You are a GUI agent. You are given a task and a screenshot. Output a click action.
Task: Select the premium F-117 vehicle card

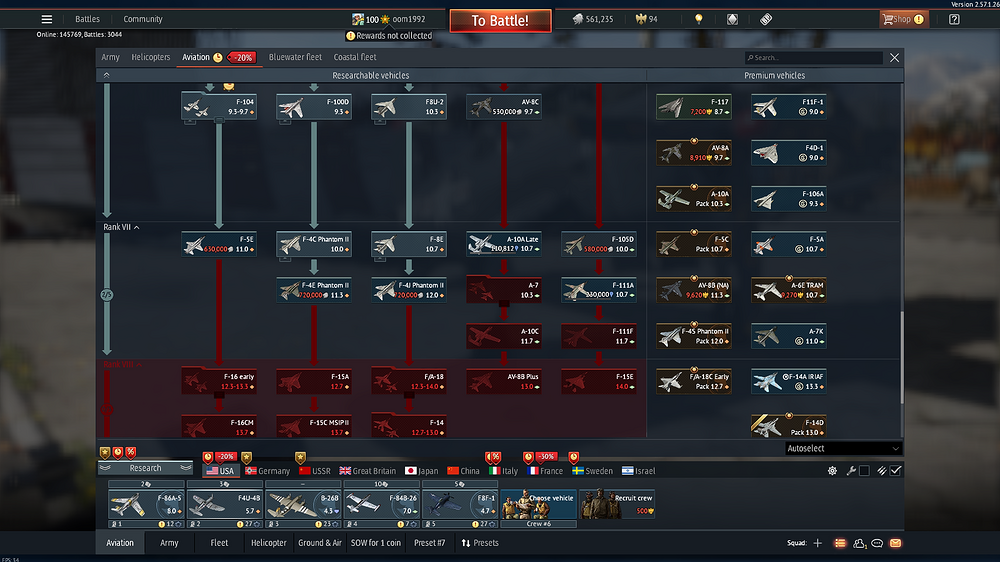694,107
